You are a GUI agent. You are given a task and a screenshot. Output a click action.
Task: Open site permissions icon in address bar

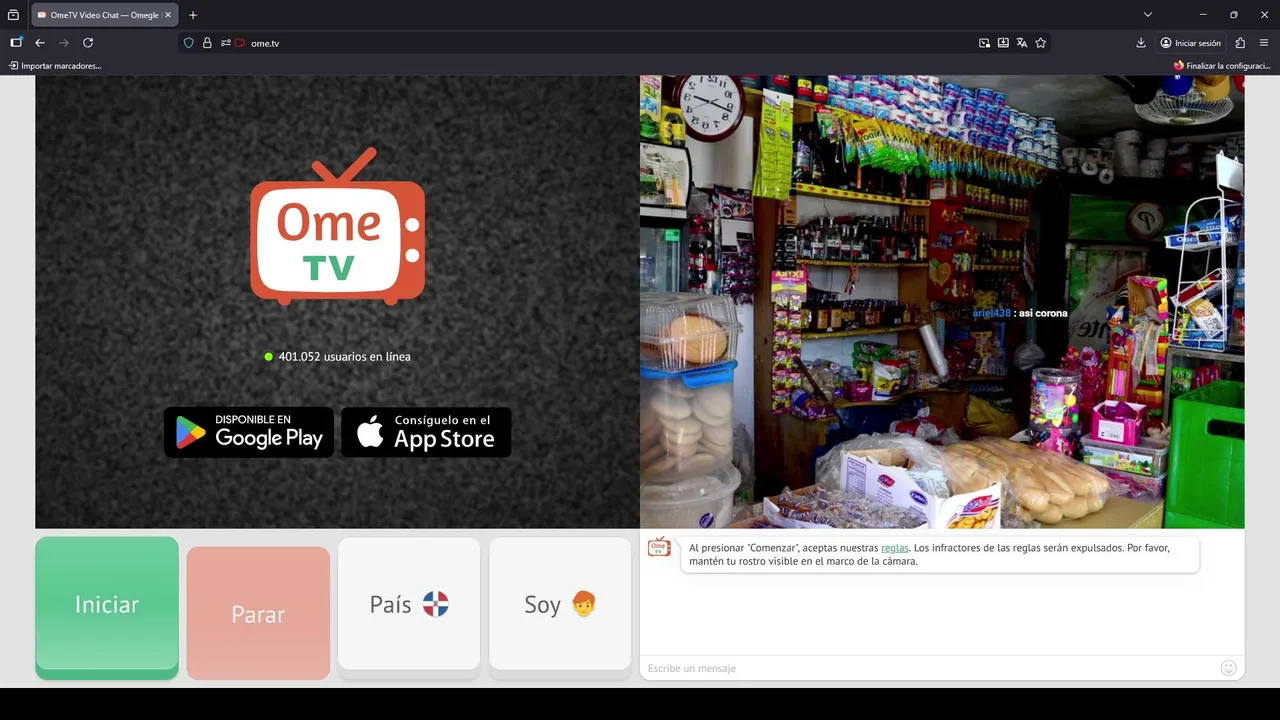pos(226,43)
